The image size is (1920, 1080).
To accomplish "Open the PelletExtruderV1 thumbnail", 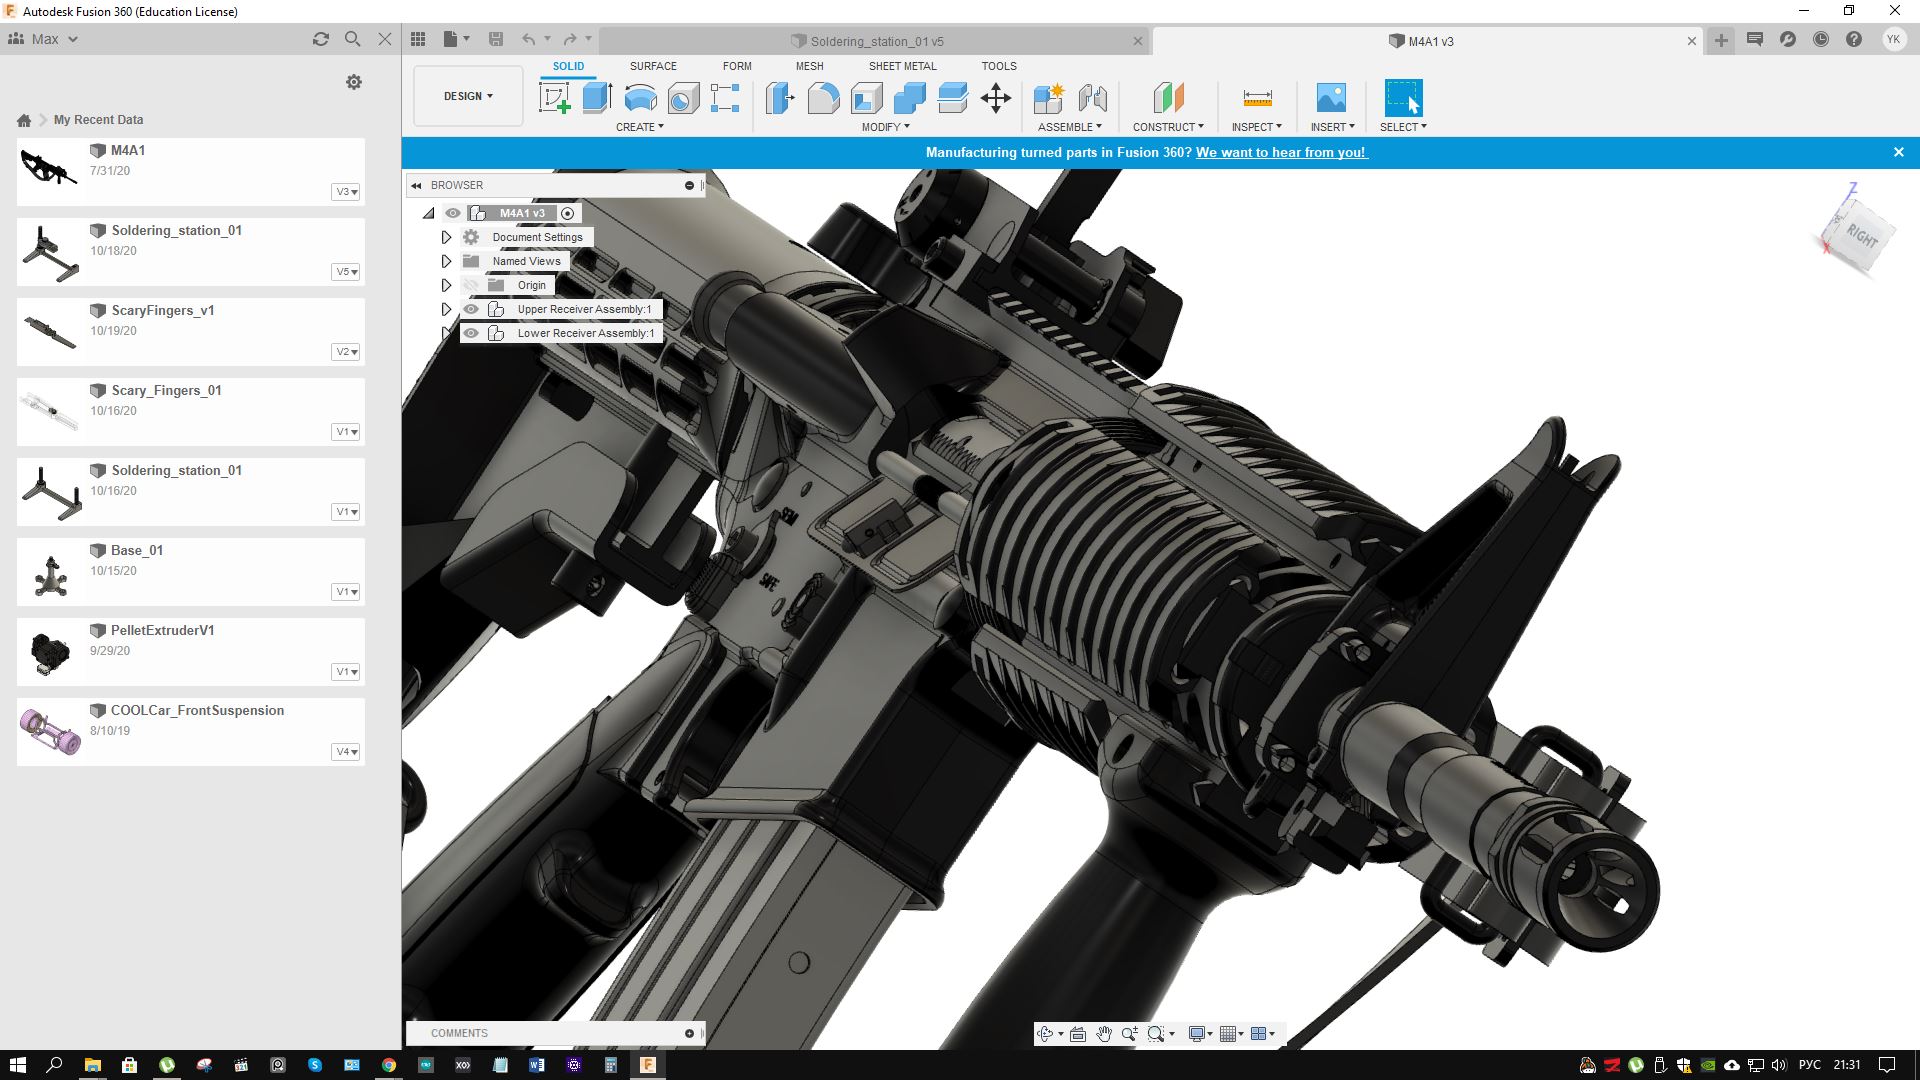I will coord(50,652).
